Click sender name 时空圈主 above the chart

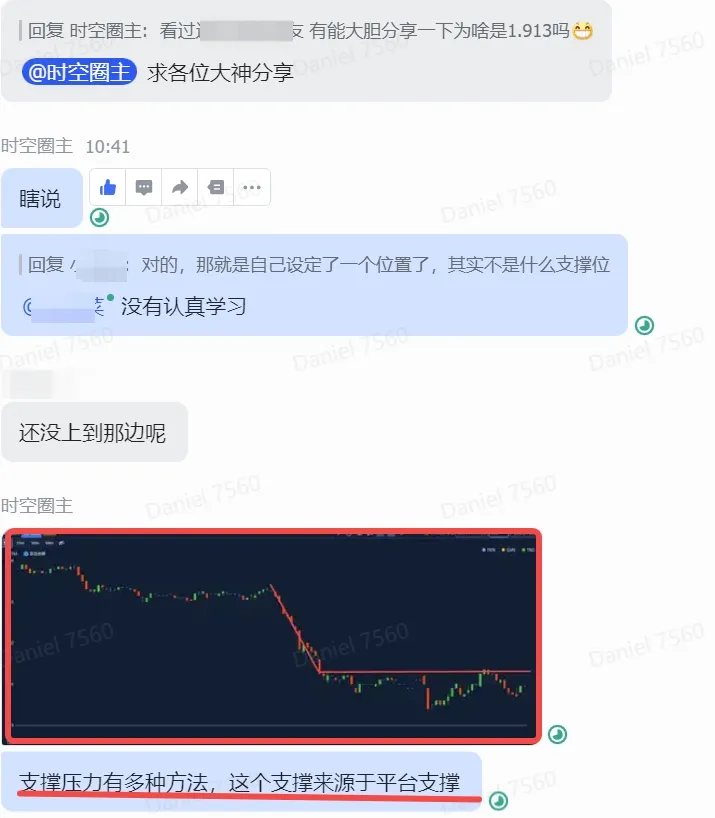[37, 506]
